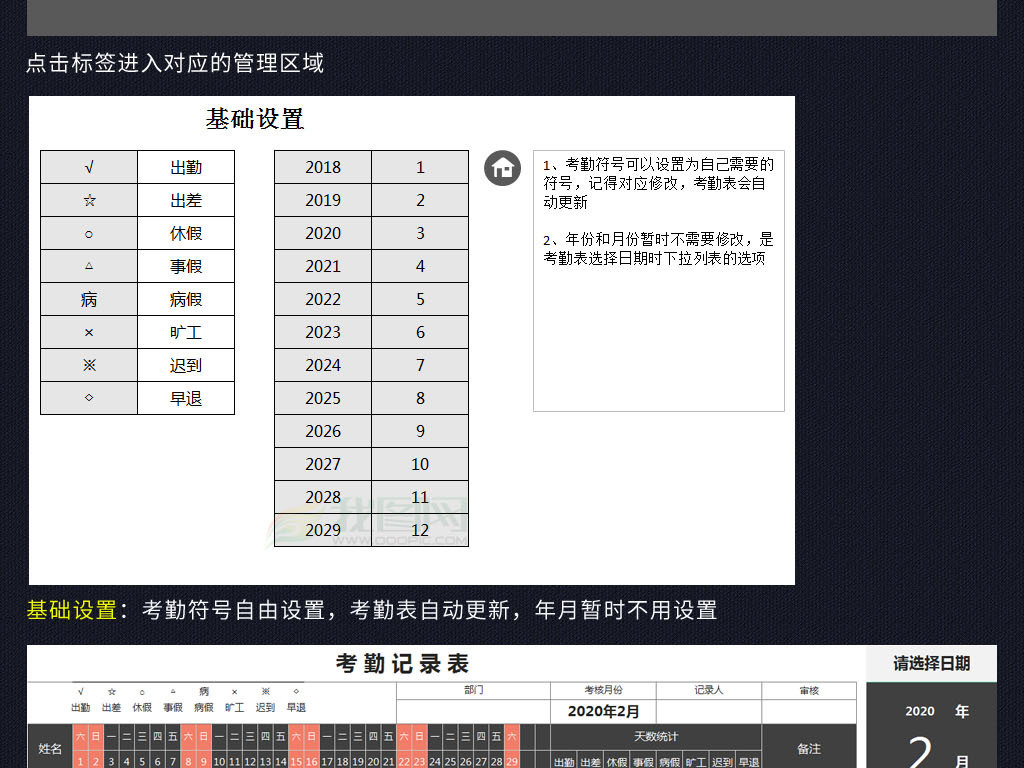Viewport: 1024px width, 768px height.
Task: Select the month 12 cell
Action: coord(420,530)
